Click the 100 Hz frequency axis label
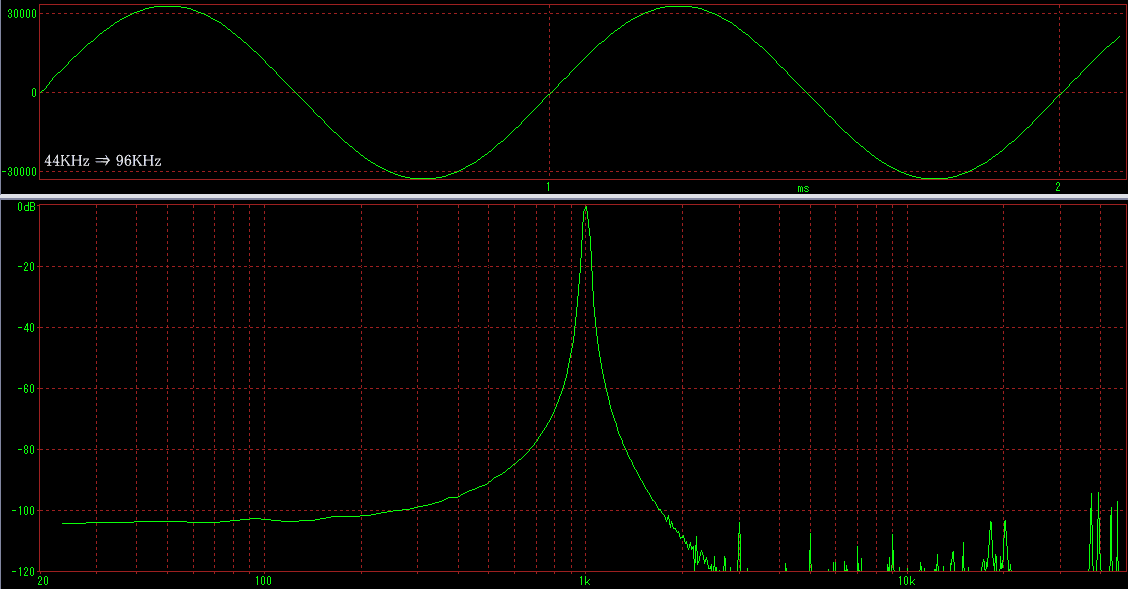 click(x=263, y=581)
